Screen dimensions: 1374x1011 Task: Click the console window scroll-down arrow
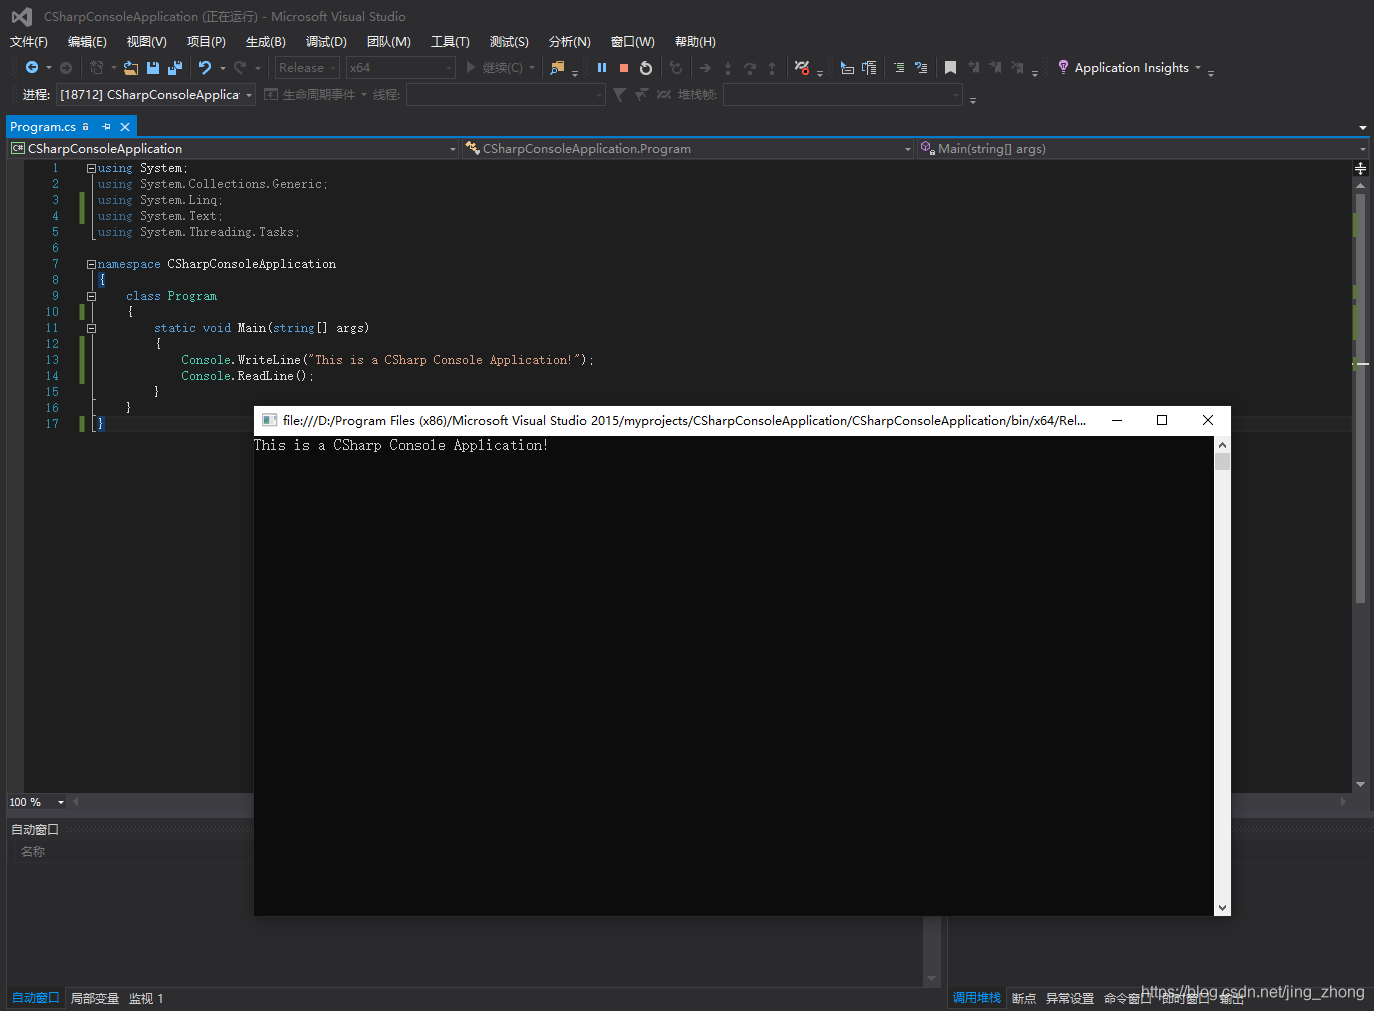point(1222,908)
